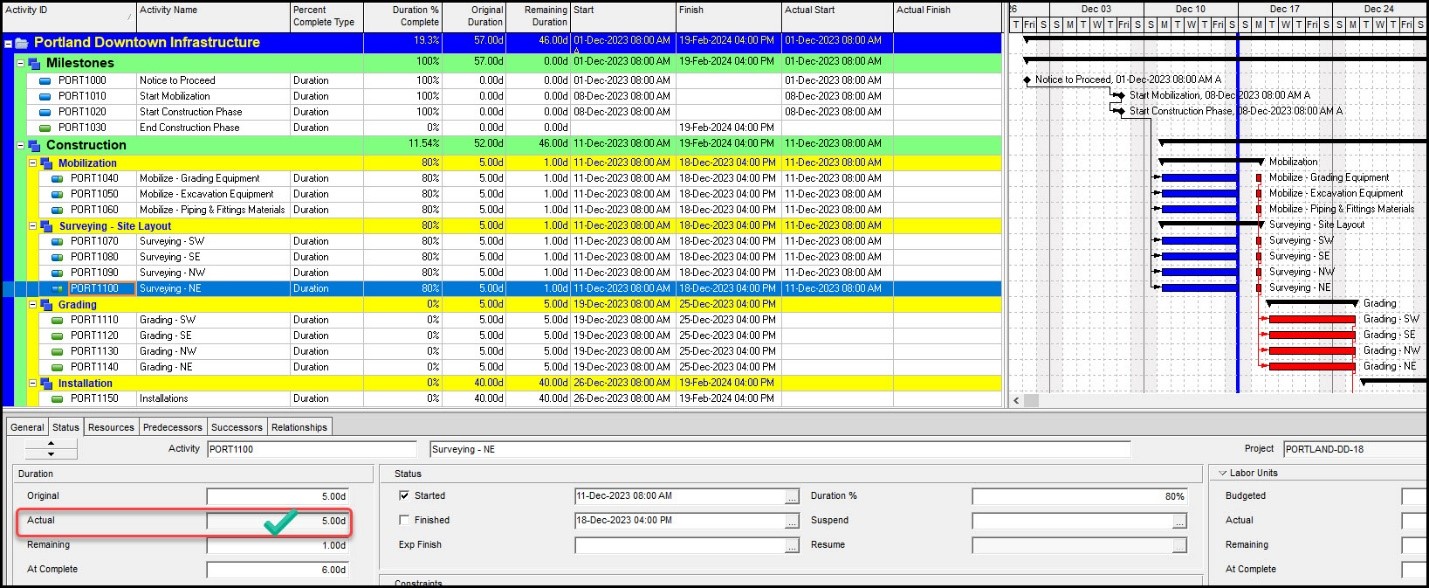This screenshot has width=1429, height=588.
Task: Click the Construction WBS icon
Action: click(x=34, y=146)
